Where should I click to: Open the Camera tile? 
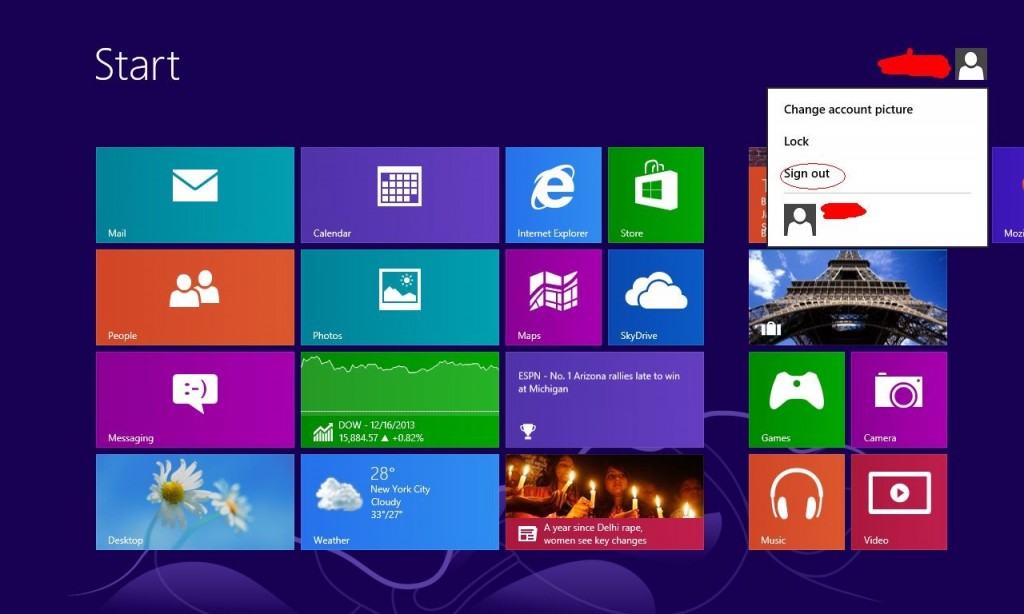(x=899, y=400)
